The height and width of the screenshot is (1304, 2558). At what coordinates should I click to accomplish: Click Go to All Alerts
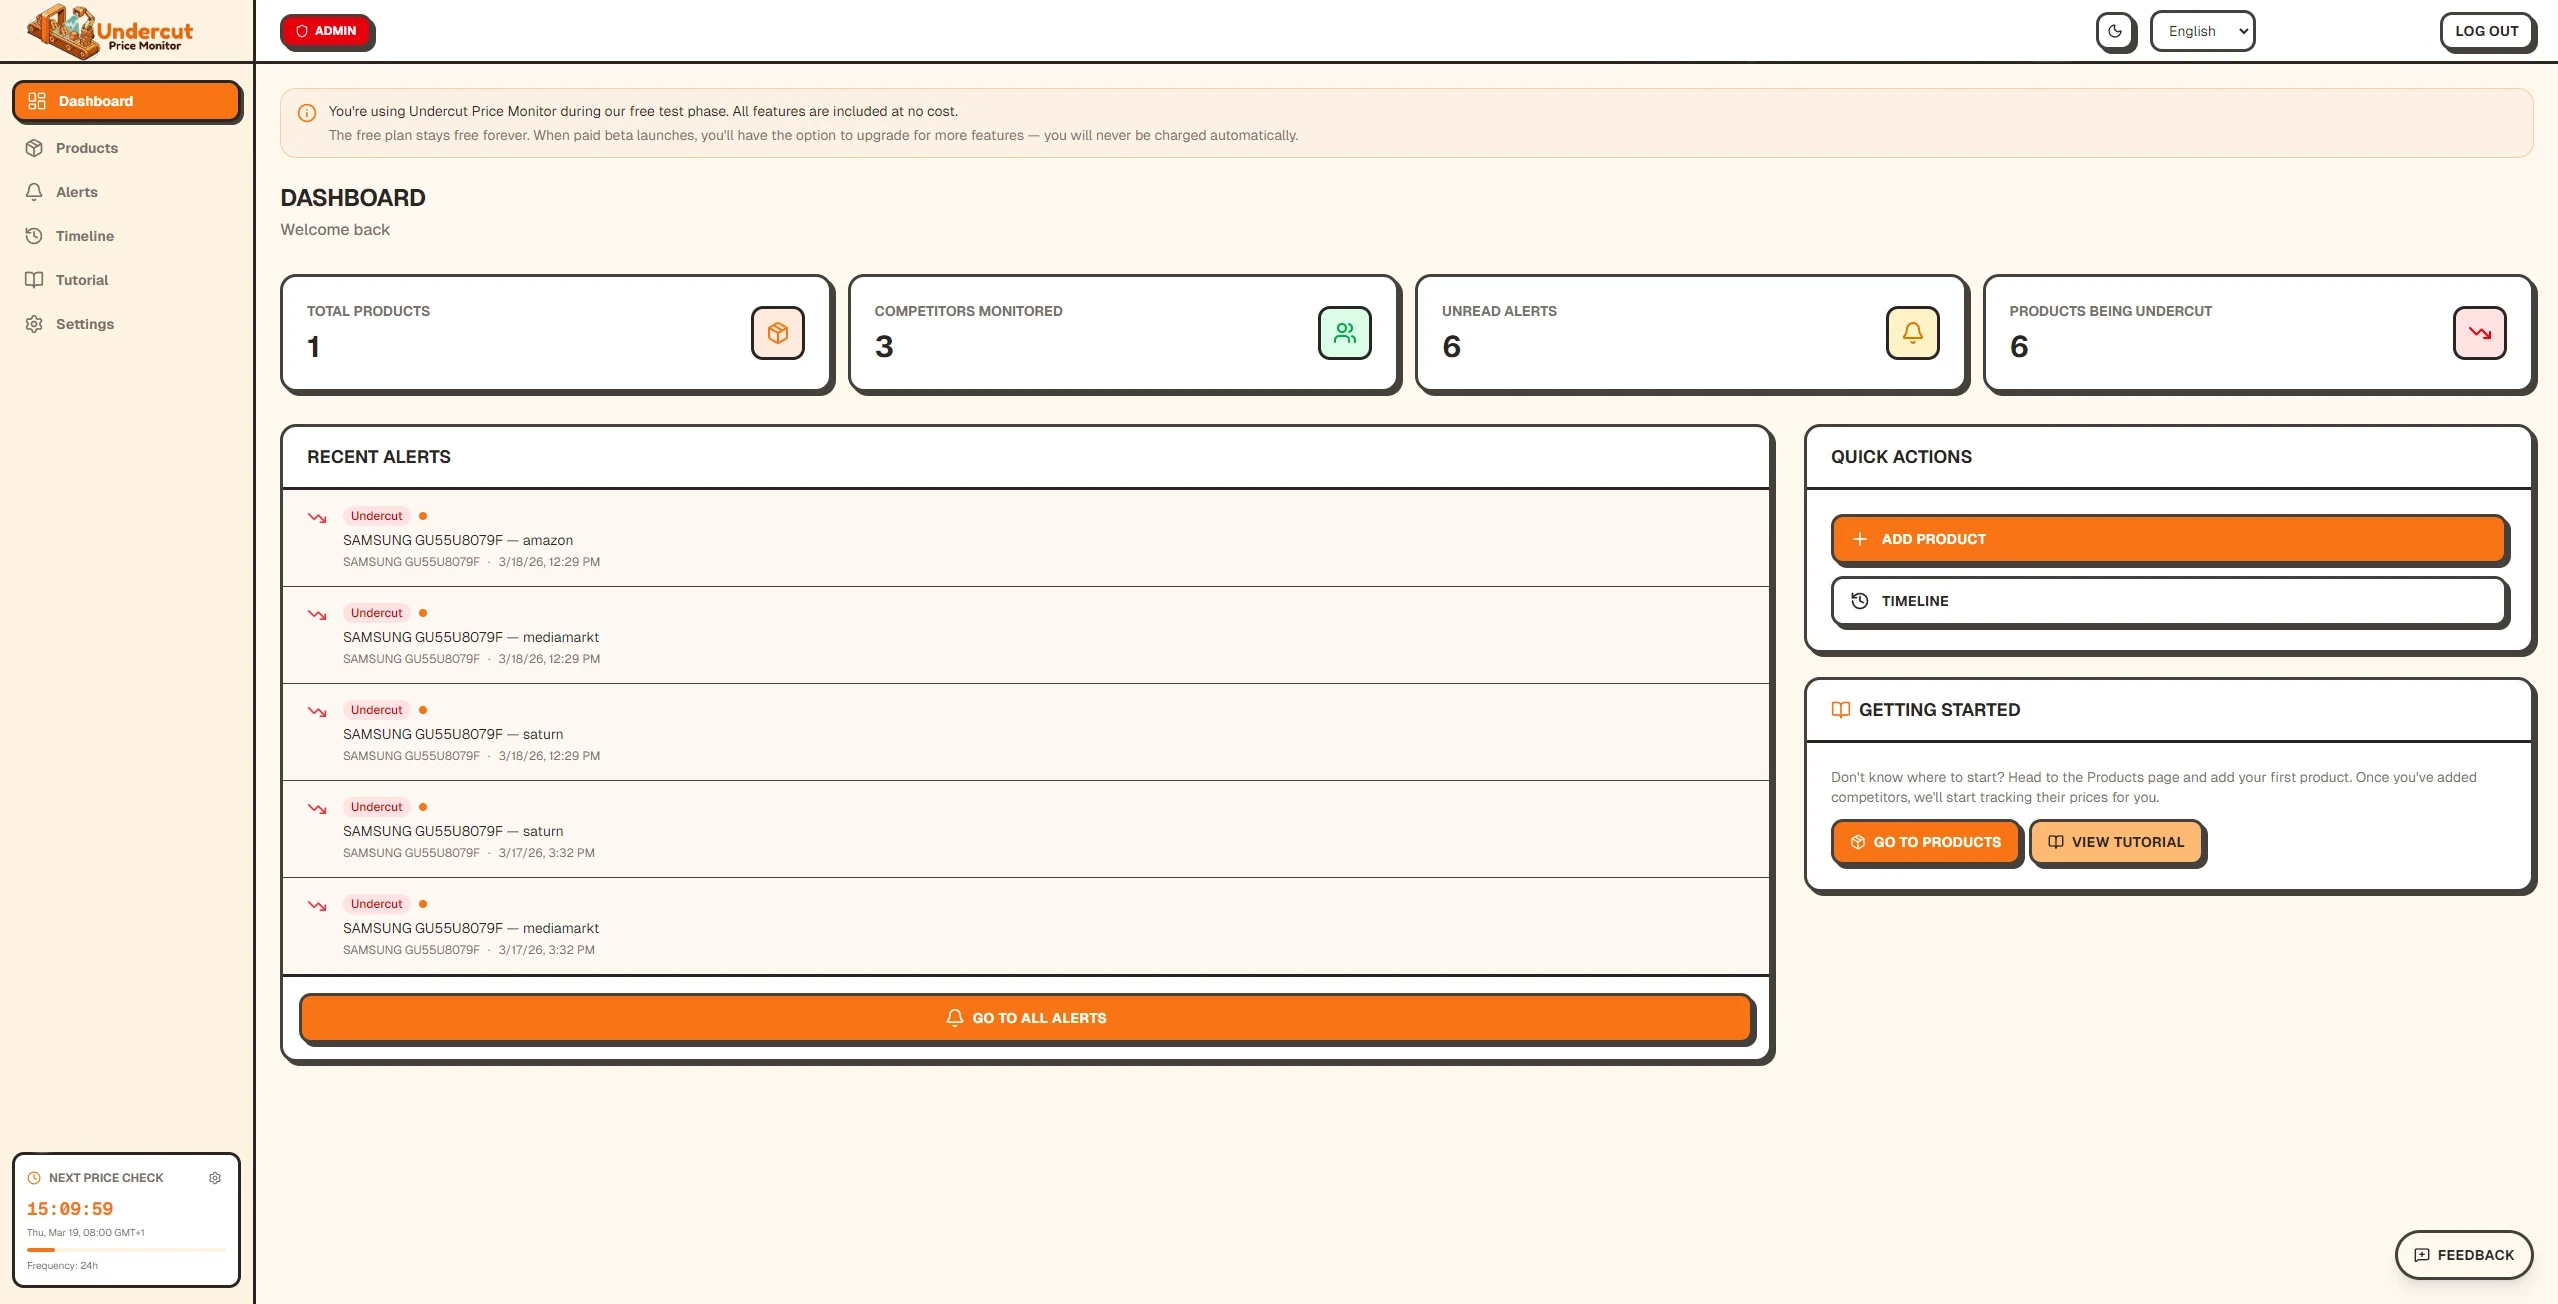[x=1026, y=1017]
